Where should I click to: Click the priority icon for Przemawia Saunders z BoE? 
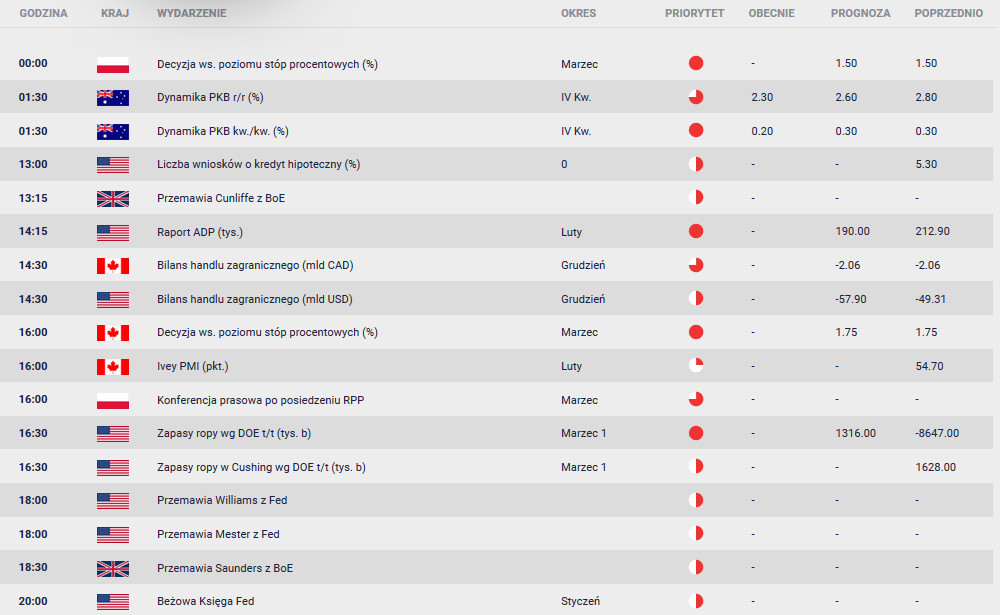(696, 567)
